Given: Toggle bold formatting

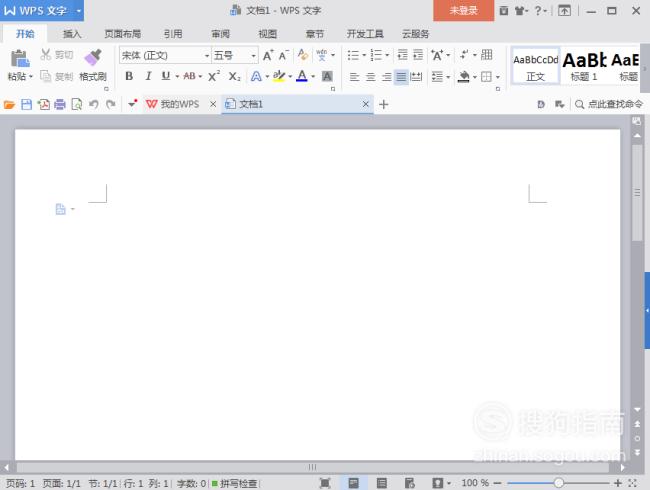Looking at the screenshot, I should click(129, 76).
